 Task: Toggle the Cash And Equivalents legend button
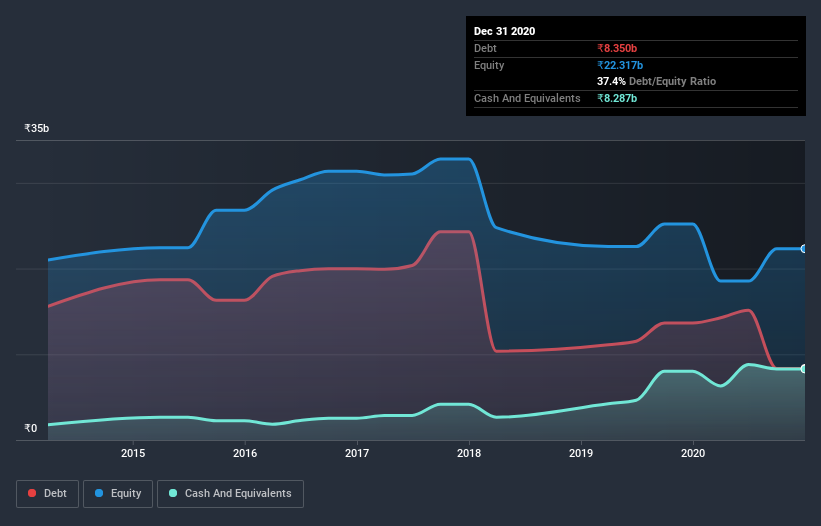click(230, 494)
